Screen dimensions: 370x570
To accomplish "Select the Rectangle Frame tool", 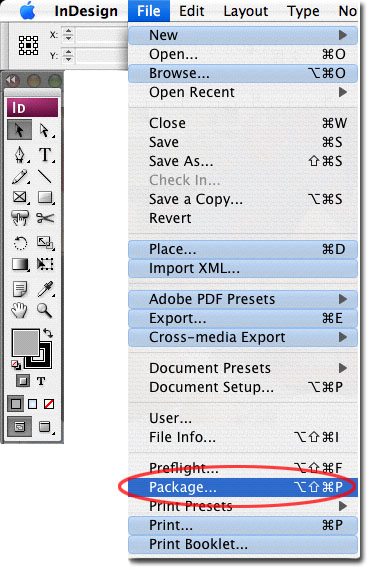I will point(20,197).
